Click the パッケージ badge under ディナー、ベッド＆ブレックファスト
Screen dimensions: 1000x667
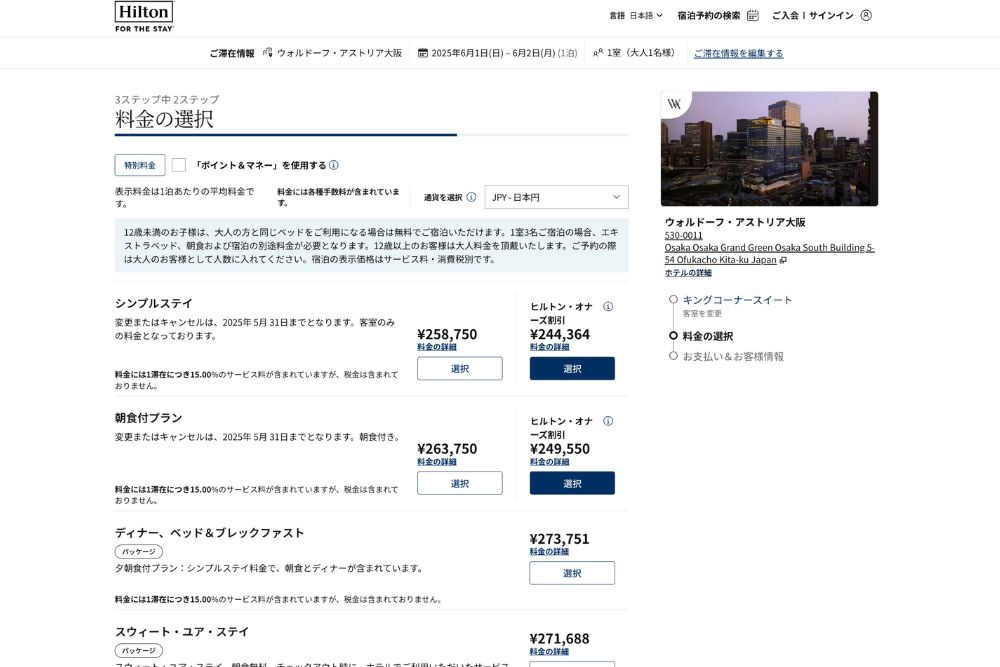(x=139, y=552)
